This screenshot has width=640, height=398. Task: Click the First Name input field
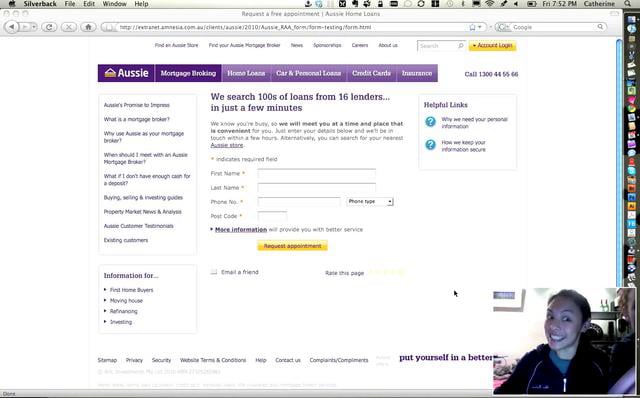(x=317, y=173)
